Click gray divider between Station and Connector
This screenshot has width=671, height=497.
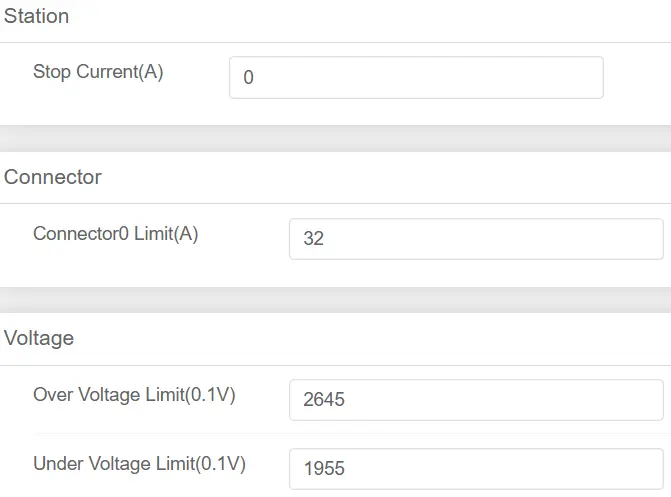[x=335, y=138]
